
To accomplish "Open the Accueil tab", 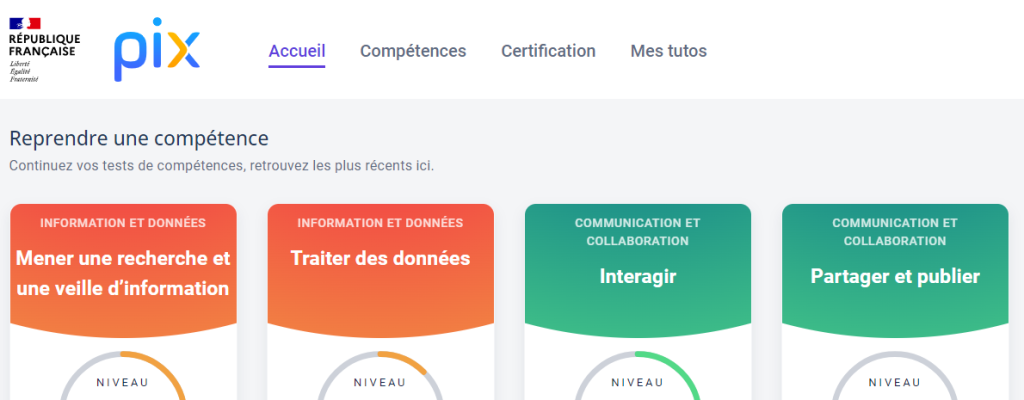I will [x=297, y=51].
